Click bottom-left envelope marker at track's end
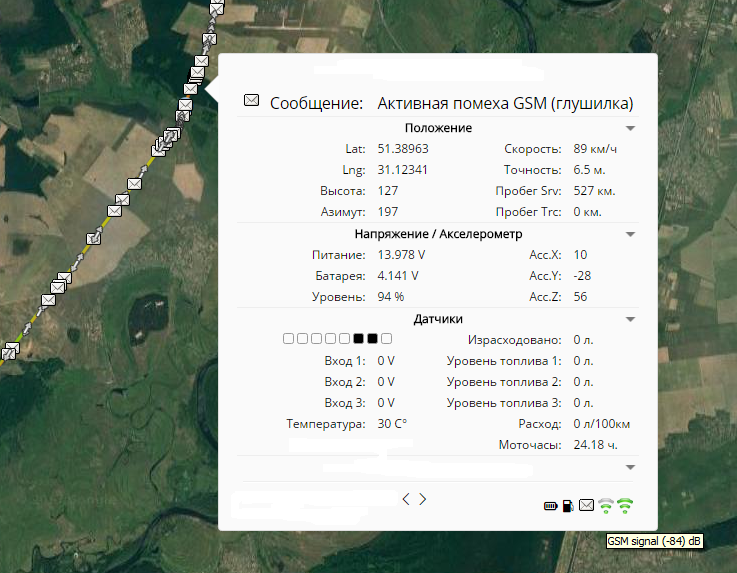 pyautogui.click(x=10, y=351)
